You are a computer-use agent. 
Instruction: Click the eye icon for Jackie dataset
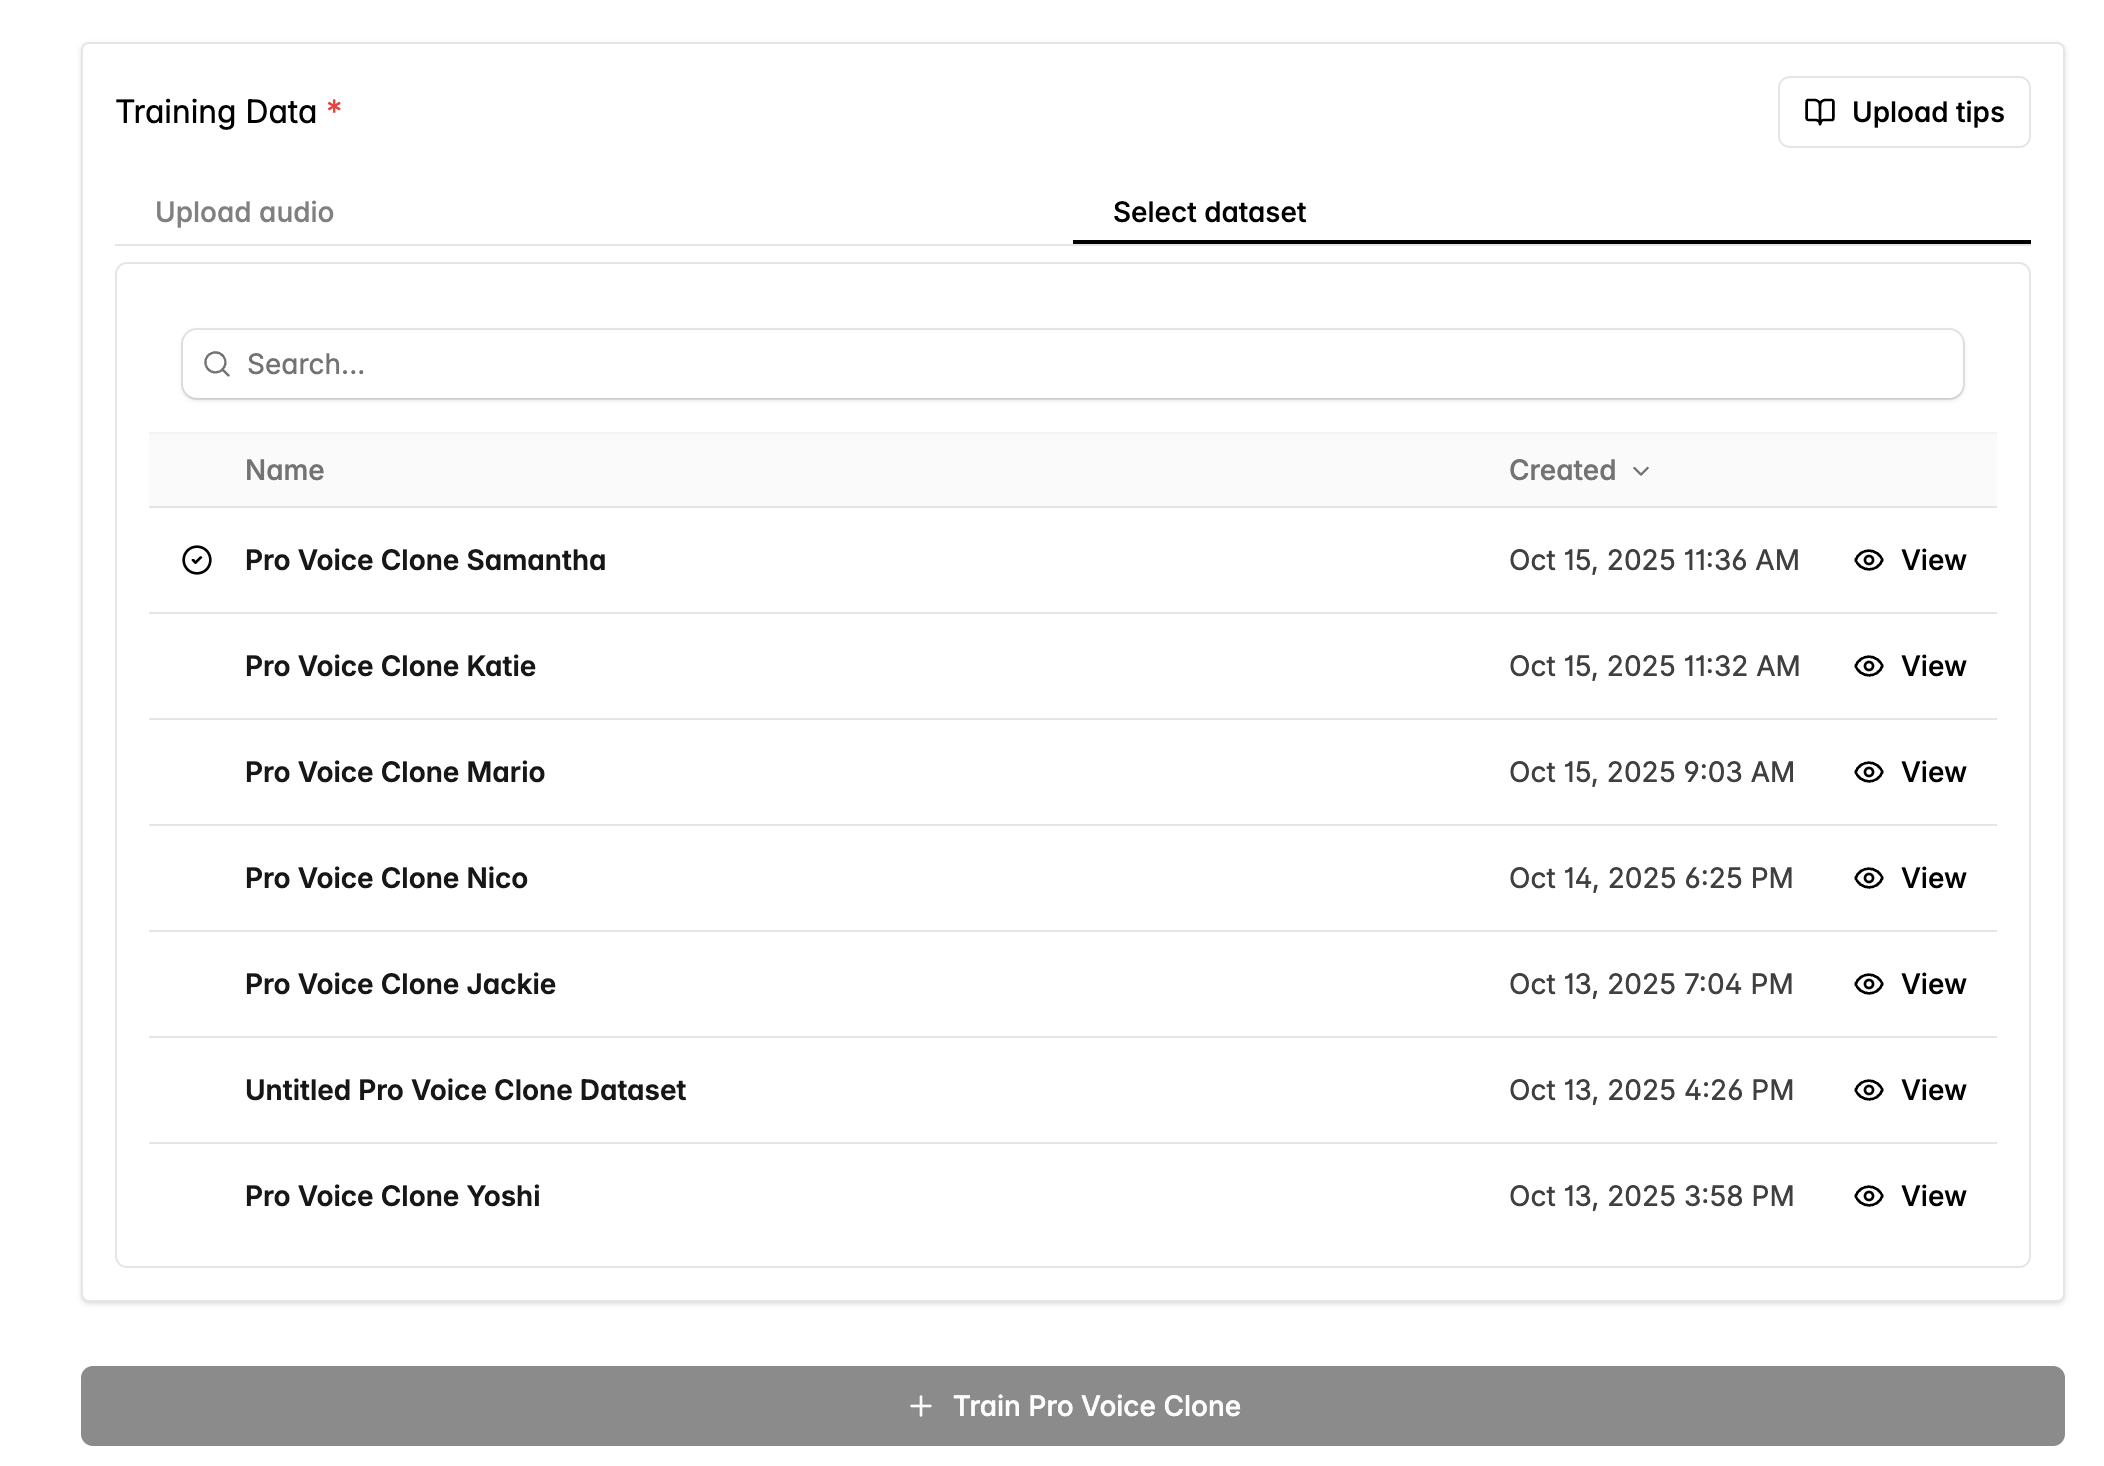1868,984
